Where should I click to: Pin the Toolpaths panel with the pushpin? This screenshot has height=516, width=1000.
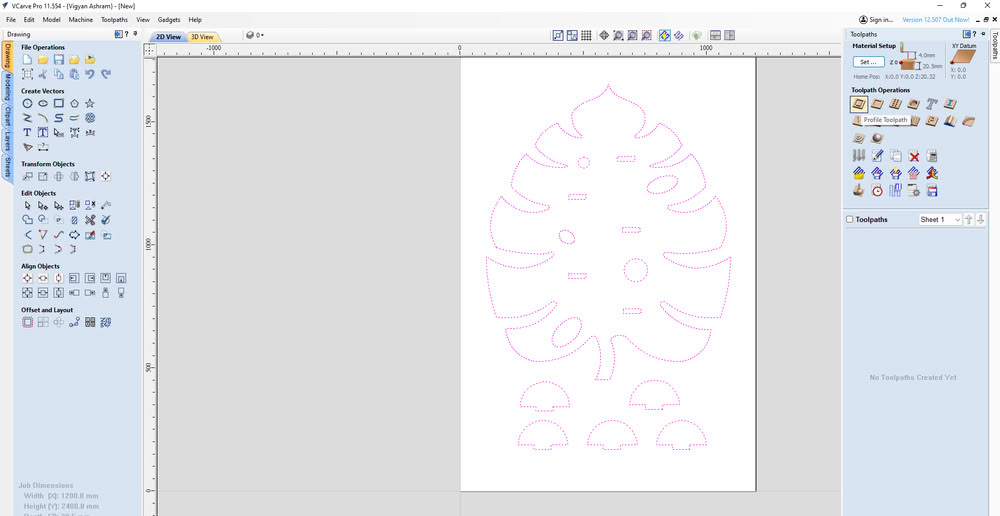985,34
